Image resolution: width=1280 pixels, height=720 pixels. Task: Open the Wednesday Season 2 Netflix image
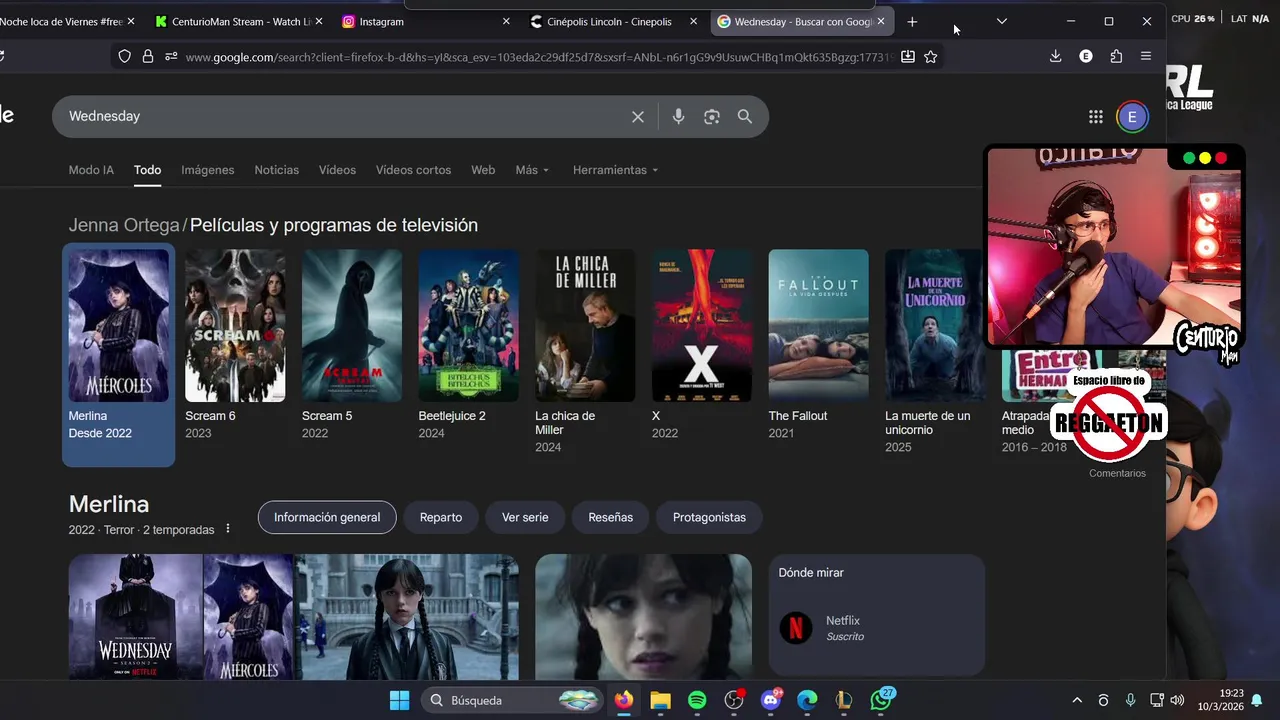coord(135,617)
